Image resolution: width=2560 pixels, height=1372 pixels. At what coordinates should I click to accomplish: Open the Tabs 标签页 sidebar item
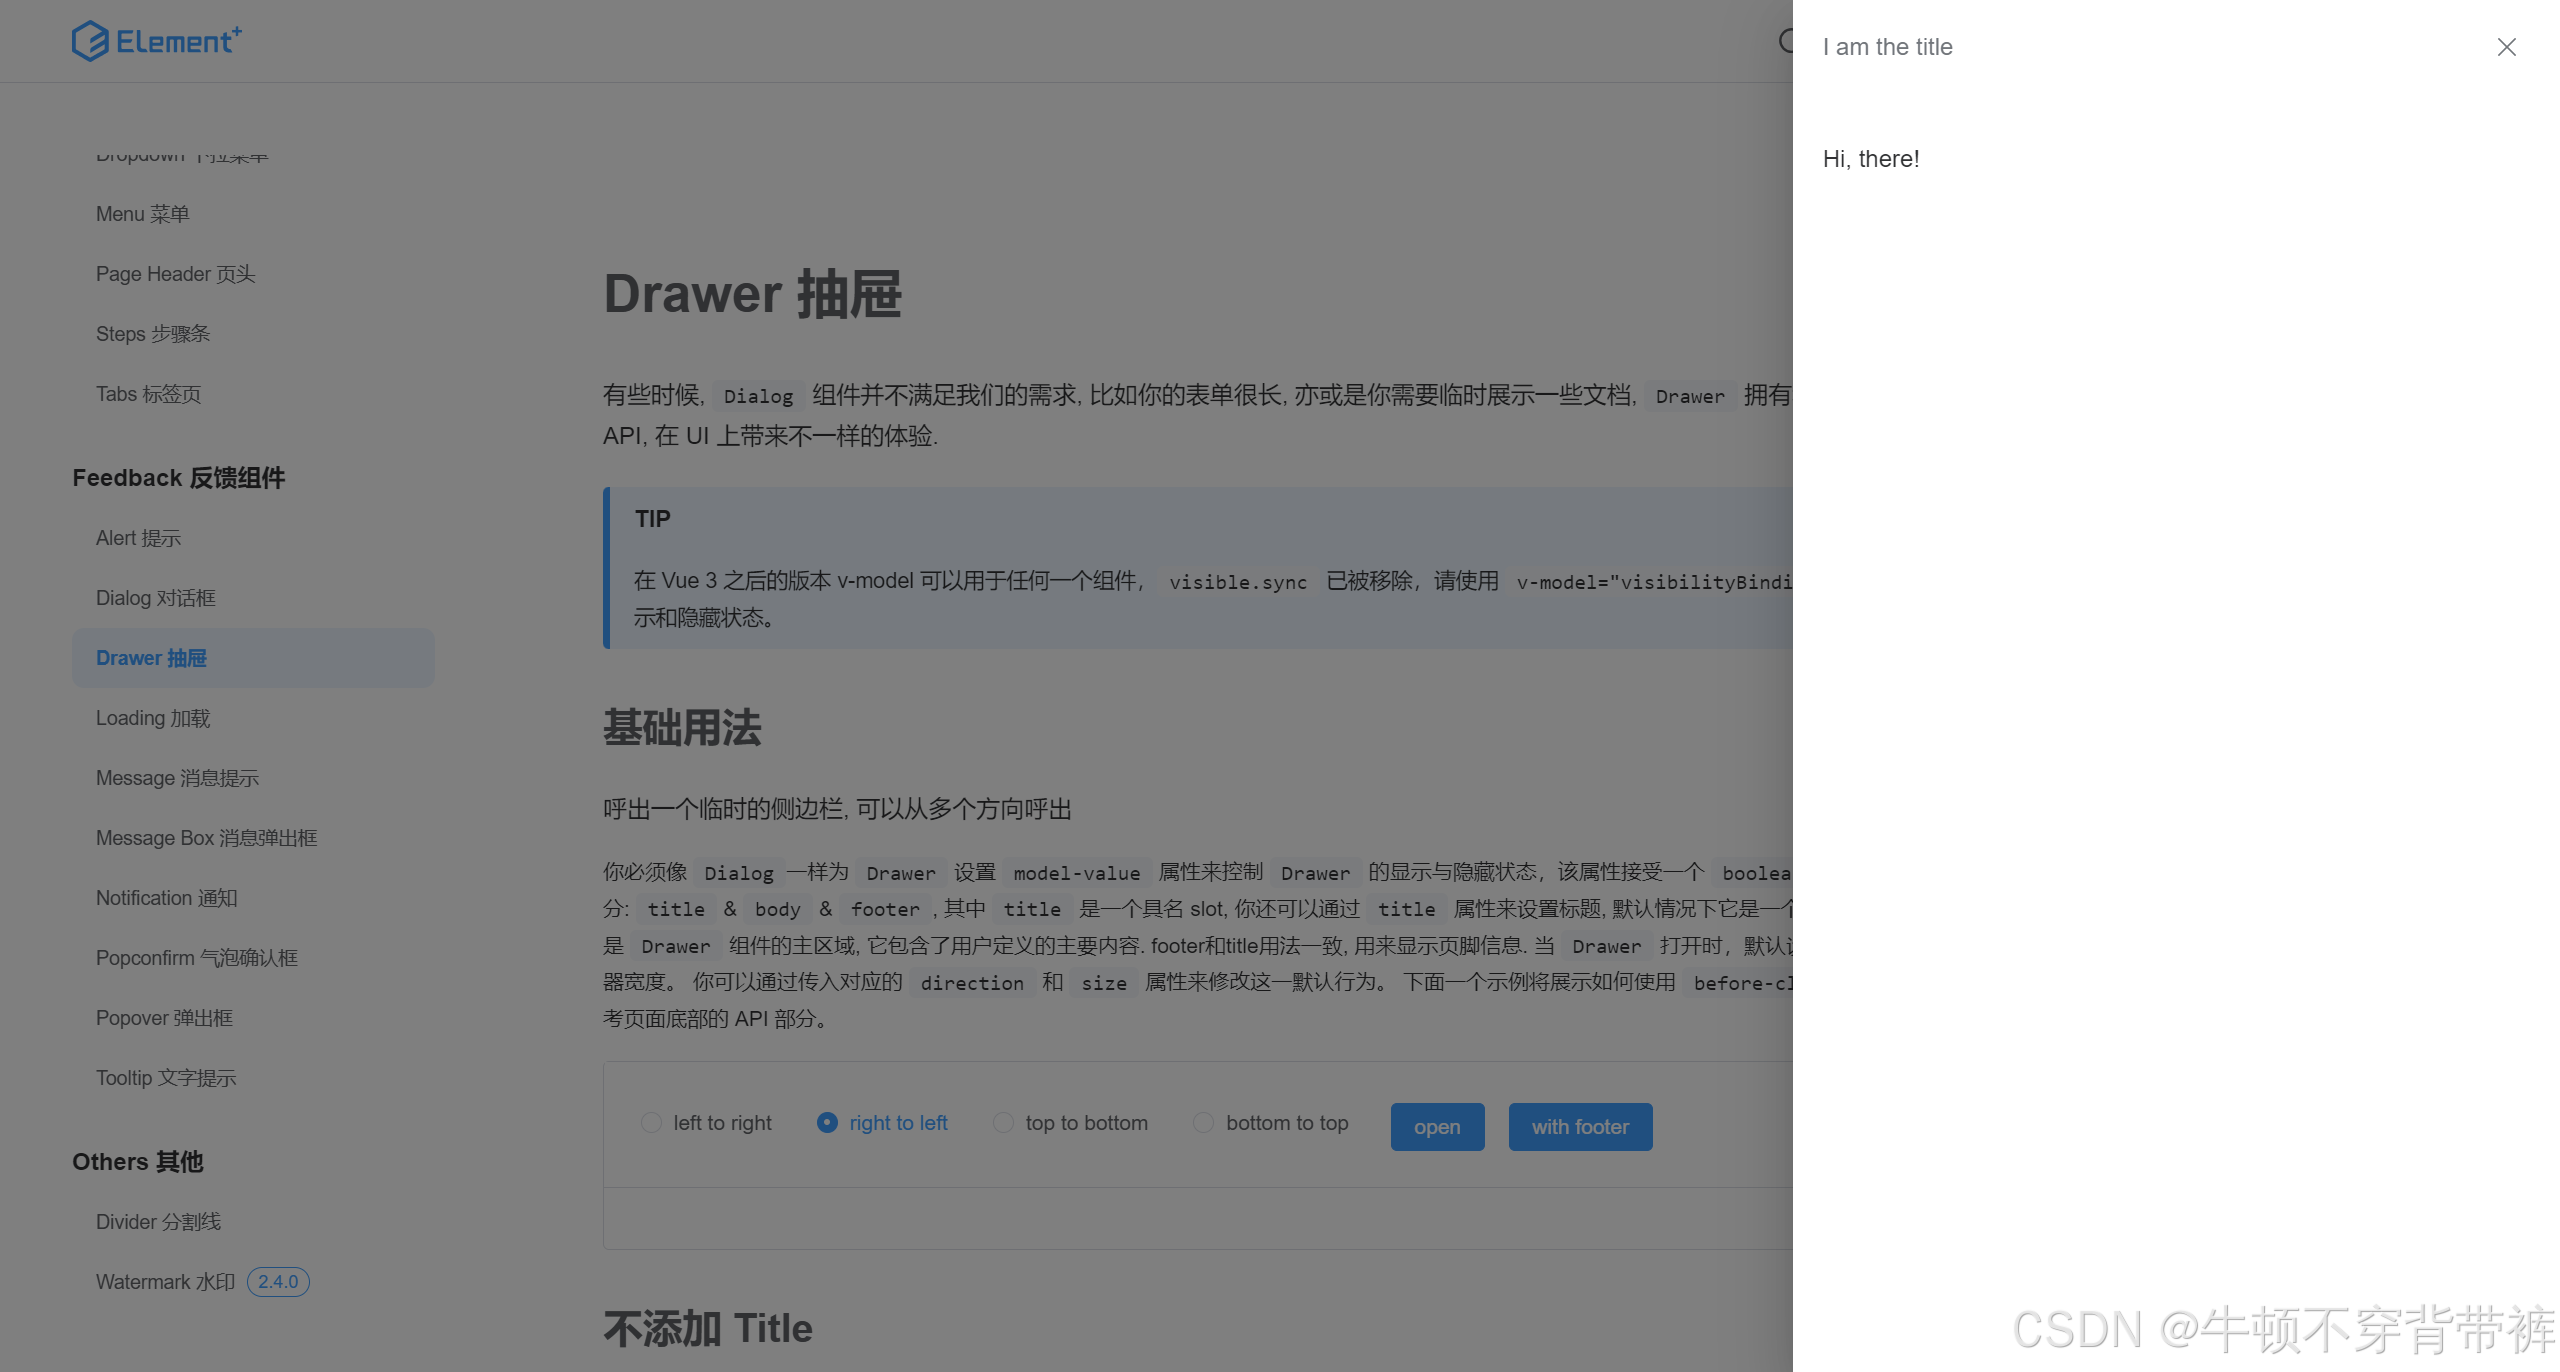[148, 394]
